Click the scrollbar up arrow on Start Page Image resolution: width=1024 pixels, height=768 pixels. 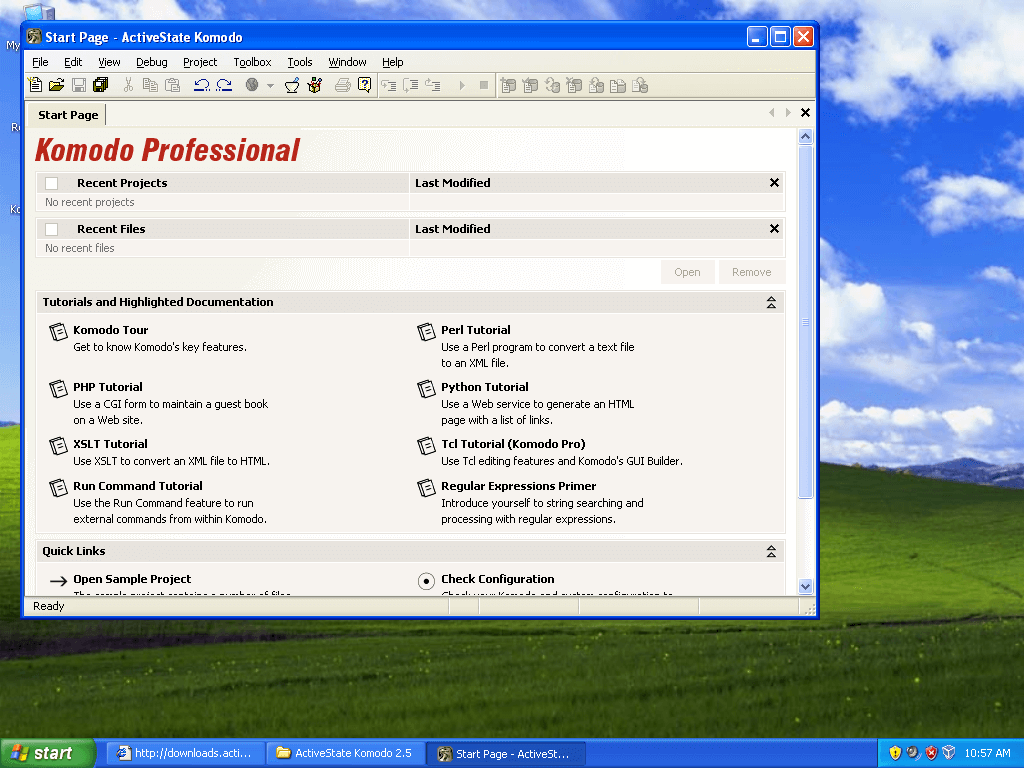coord(805,136)
